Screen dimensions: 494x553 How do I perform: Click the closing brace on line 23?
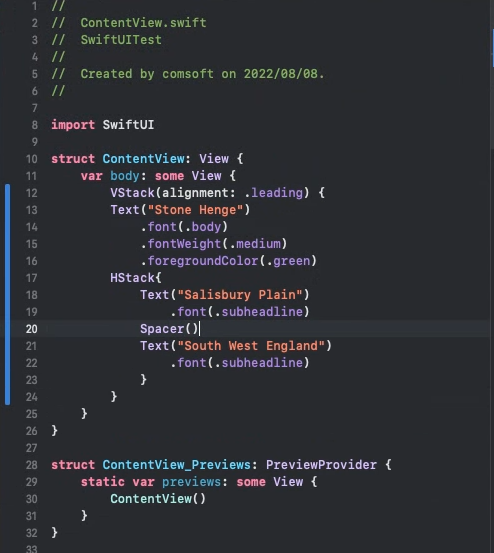144,380
